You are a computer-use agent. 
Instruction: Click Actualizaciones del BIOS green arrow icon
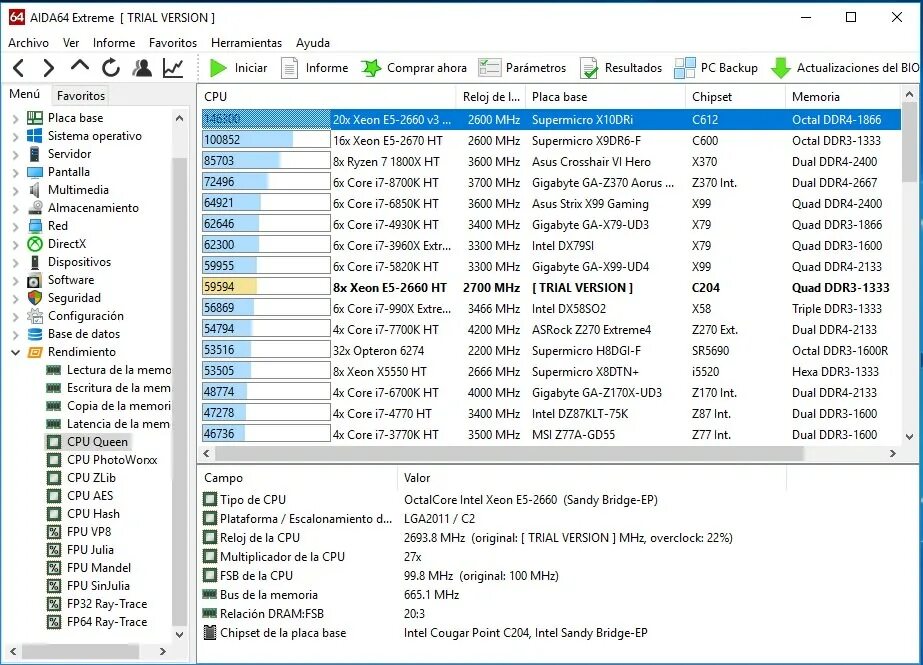(781, 68)
